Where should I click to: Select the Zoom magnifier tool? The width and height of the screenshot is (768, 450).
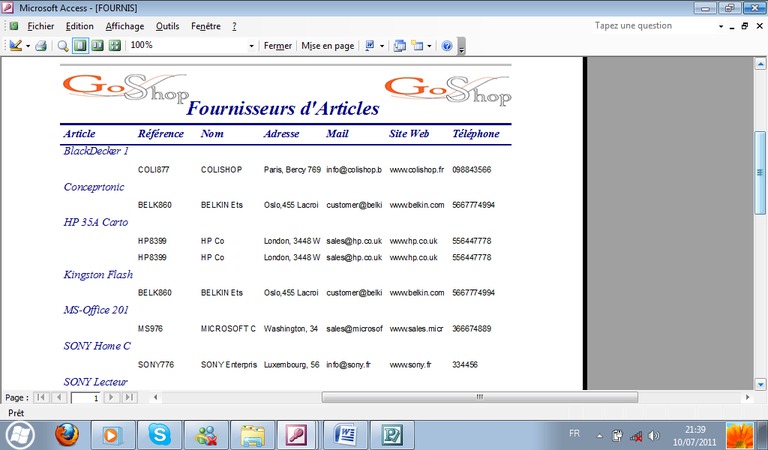tap(63, 46)
